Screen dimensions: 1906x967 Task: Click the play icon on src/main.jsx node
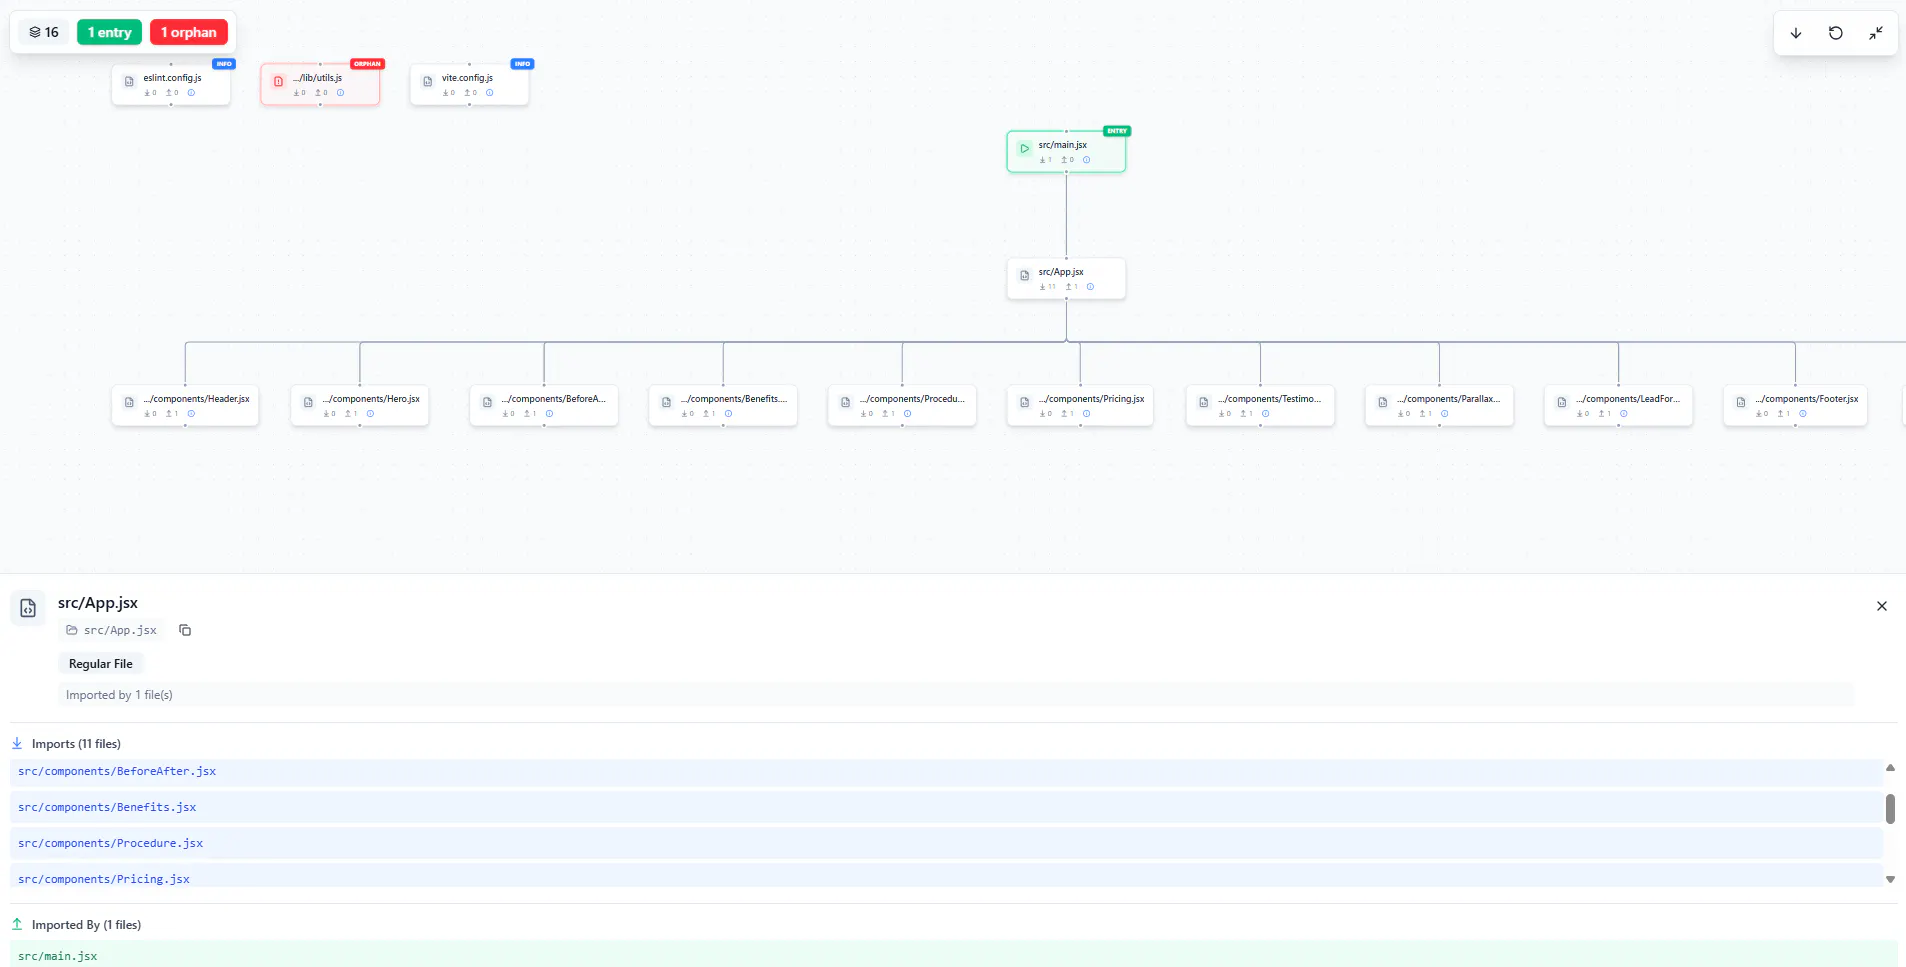[1024, 149]
